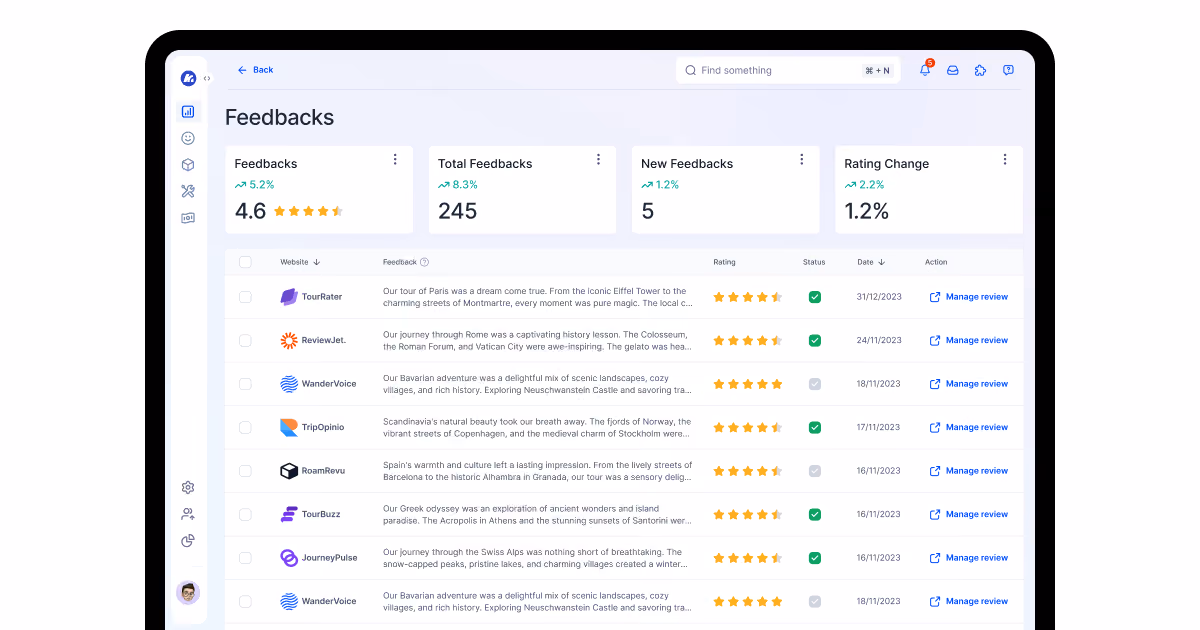This screenshot has width=1200, height=630.
Task: Open the tools wrench sidebar icon
Action: (x=188, y=191)
